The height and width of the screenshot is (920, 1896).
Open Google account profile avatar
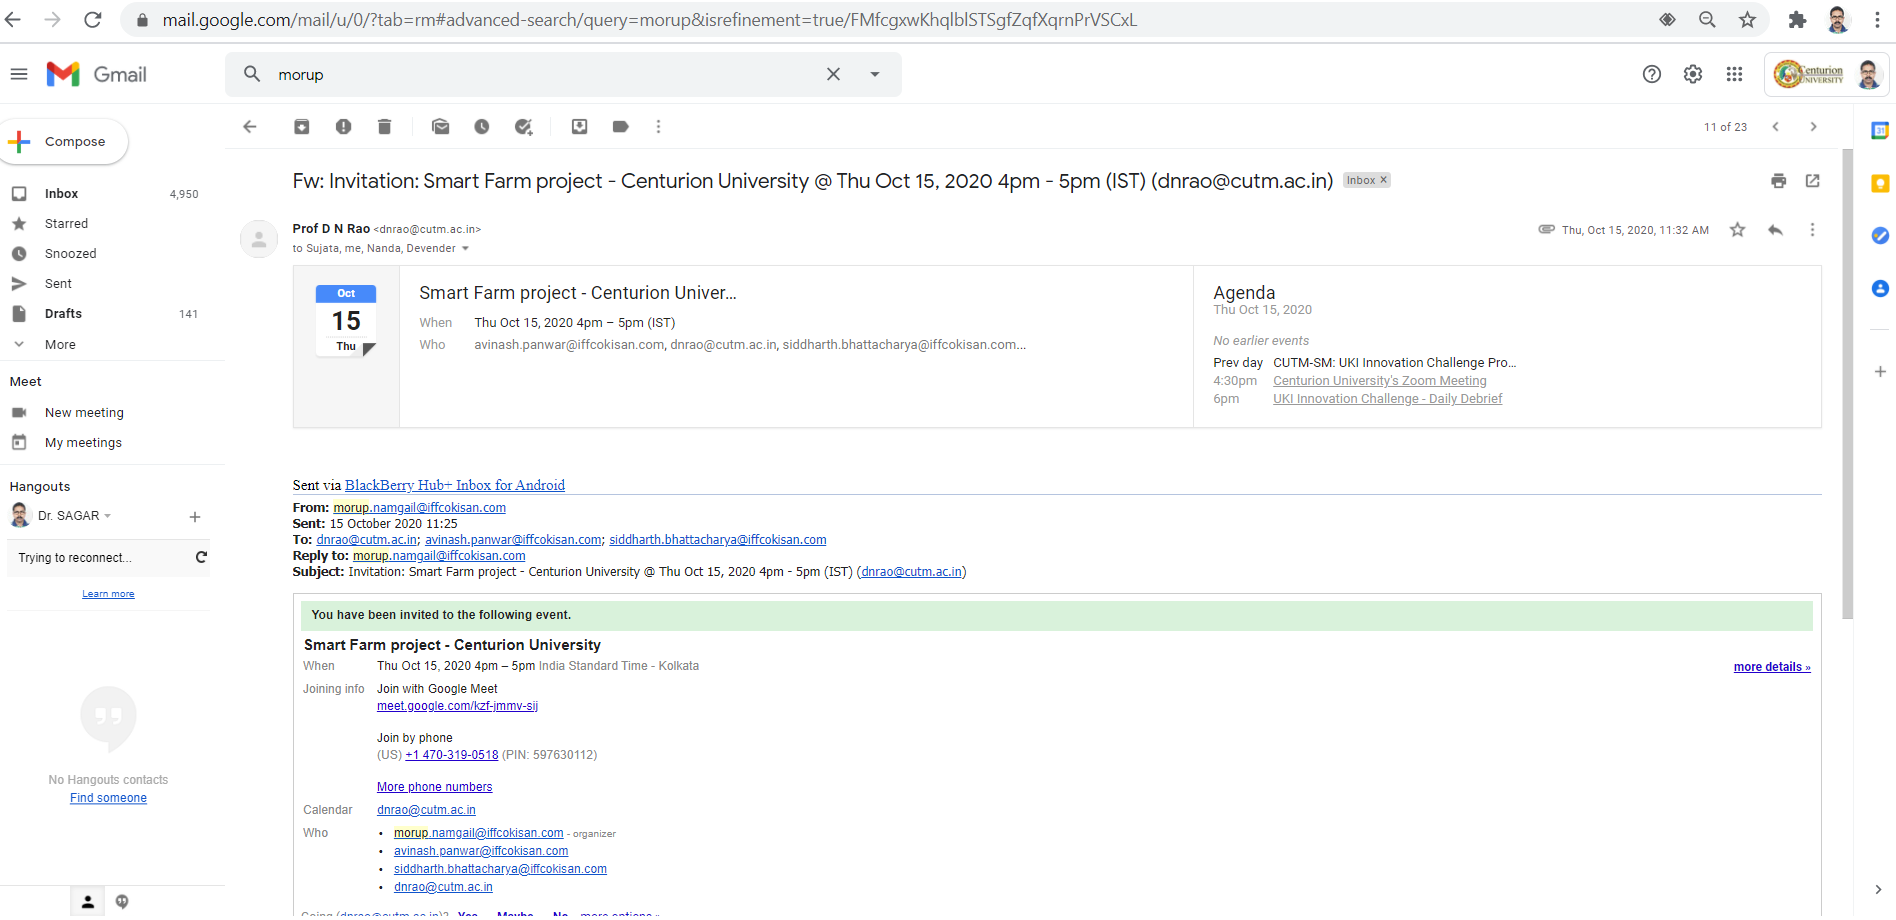pos(1868,74)
